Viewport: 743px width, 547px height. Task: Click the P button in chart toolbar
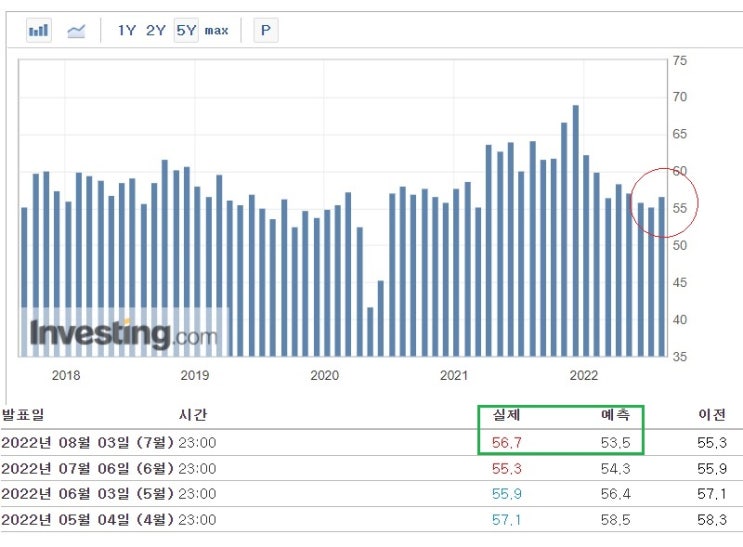[x=266, y=30]
